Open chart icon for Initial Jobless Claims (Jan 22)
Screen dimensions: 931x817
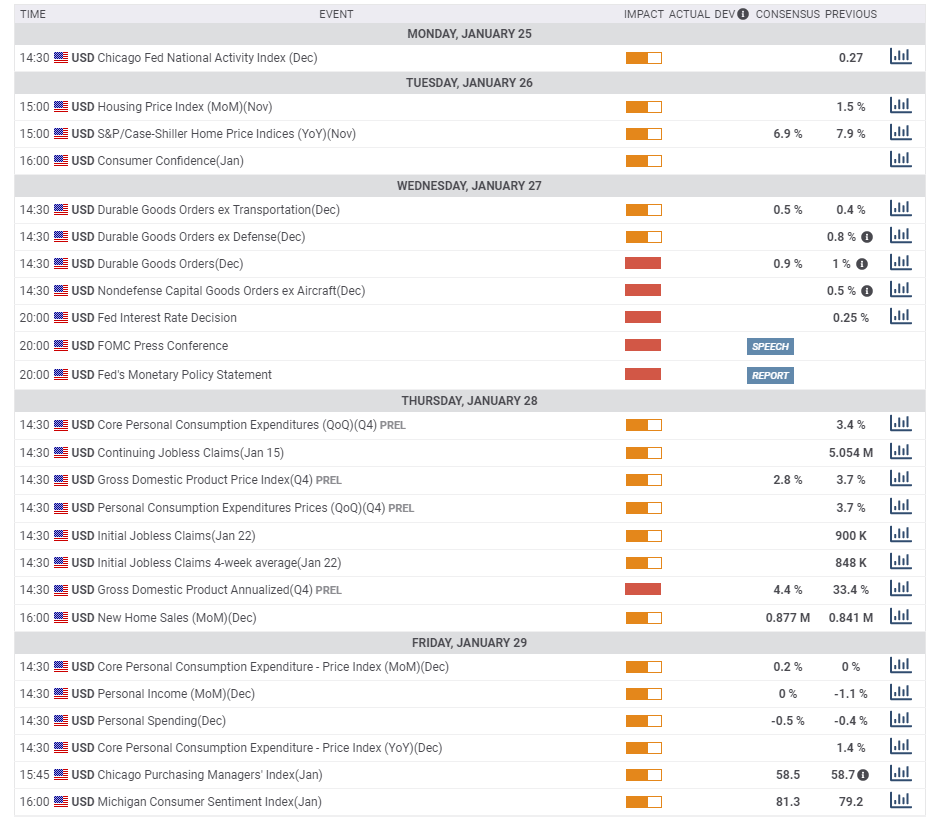(x=900, y=535)
